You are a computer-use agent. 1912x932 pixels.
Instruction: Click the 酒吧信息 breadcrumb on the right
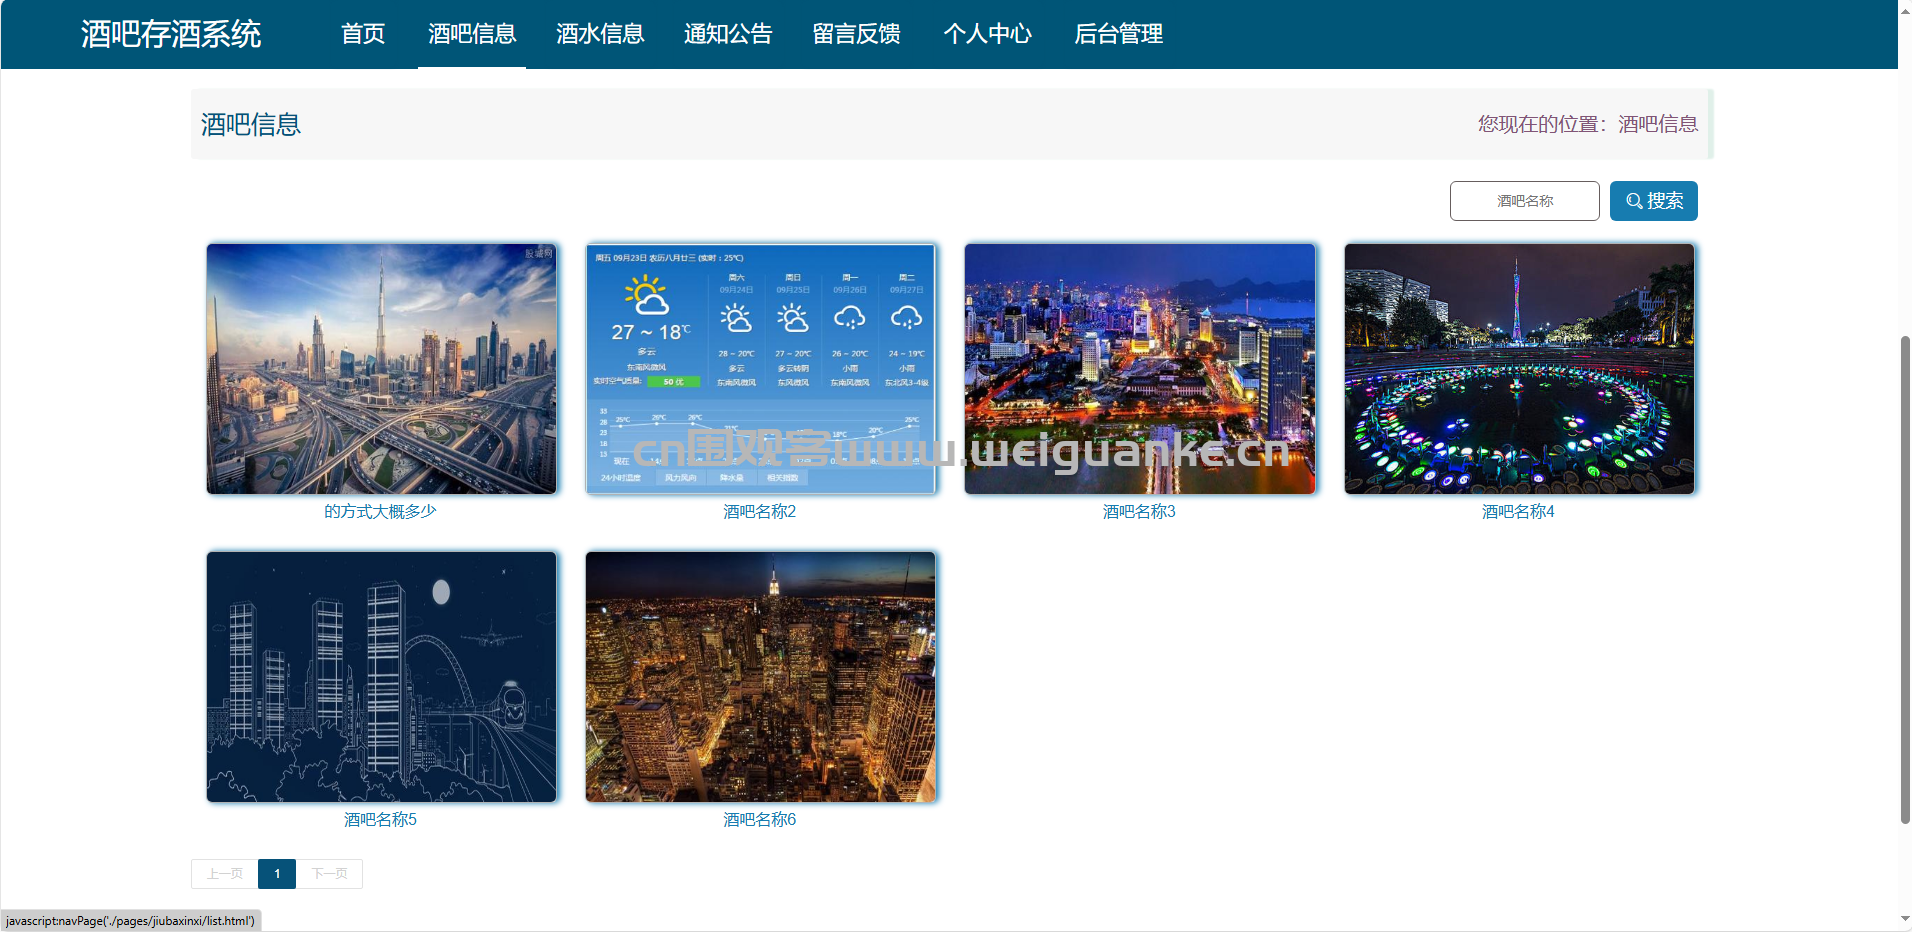click(x=1658, y=124)
